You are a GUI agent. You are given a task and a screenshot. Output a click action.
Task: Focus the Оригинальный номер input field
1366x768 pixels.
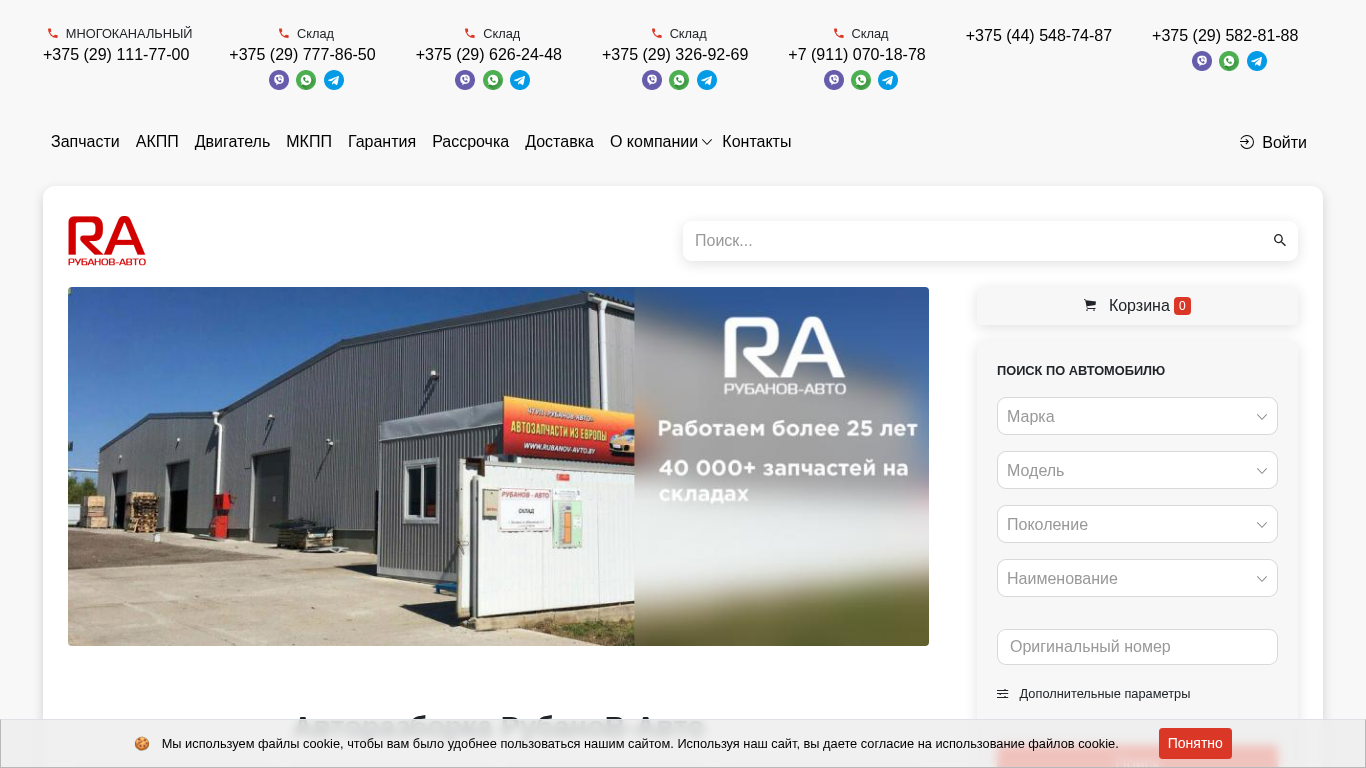tap(1137, 647)
